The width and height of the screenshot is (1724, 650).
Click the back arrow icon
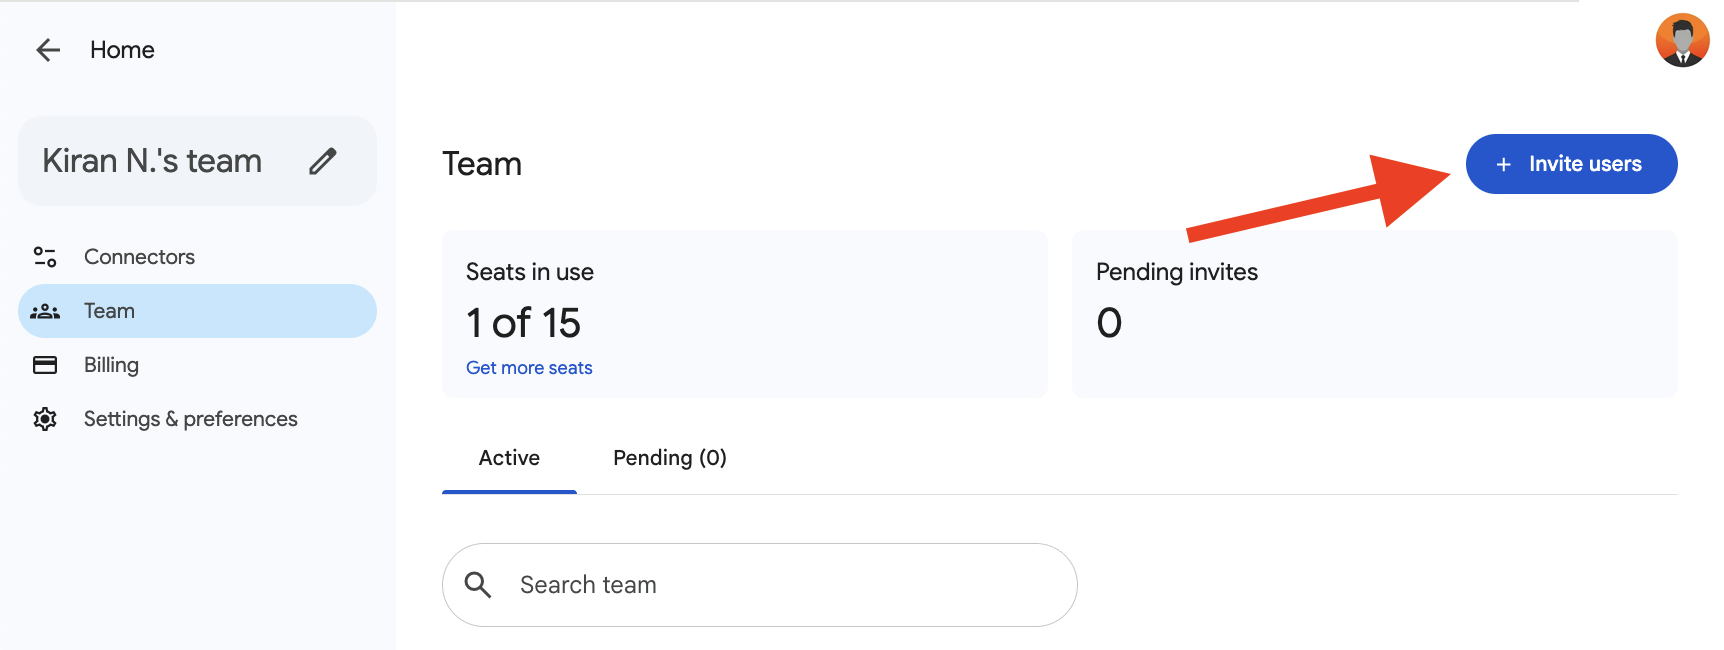tap(48, 50)
